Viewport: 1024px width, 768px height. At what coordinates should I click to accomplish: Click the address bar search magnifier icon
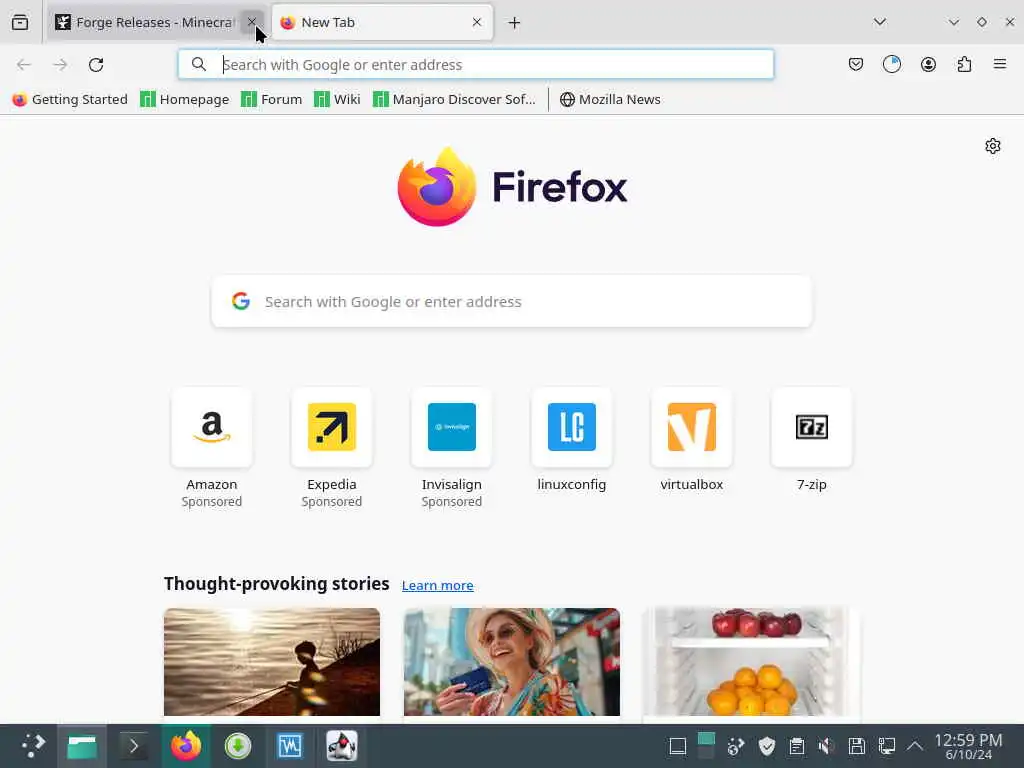coord(199,64)
